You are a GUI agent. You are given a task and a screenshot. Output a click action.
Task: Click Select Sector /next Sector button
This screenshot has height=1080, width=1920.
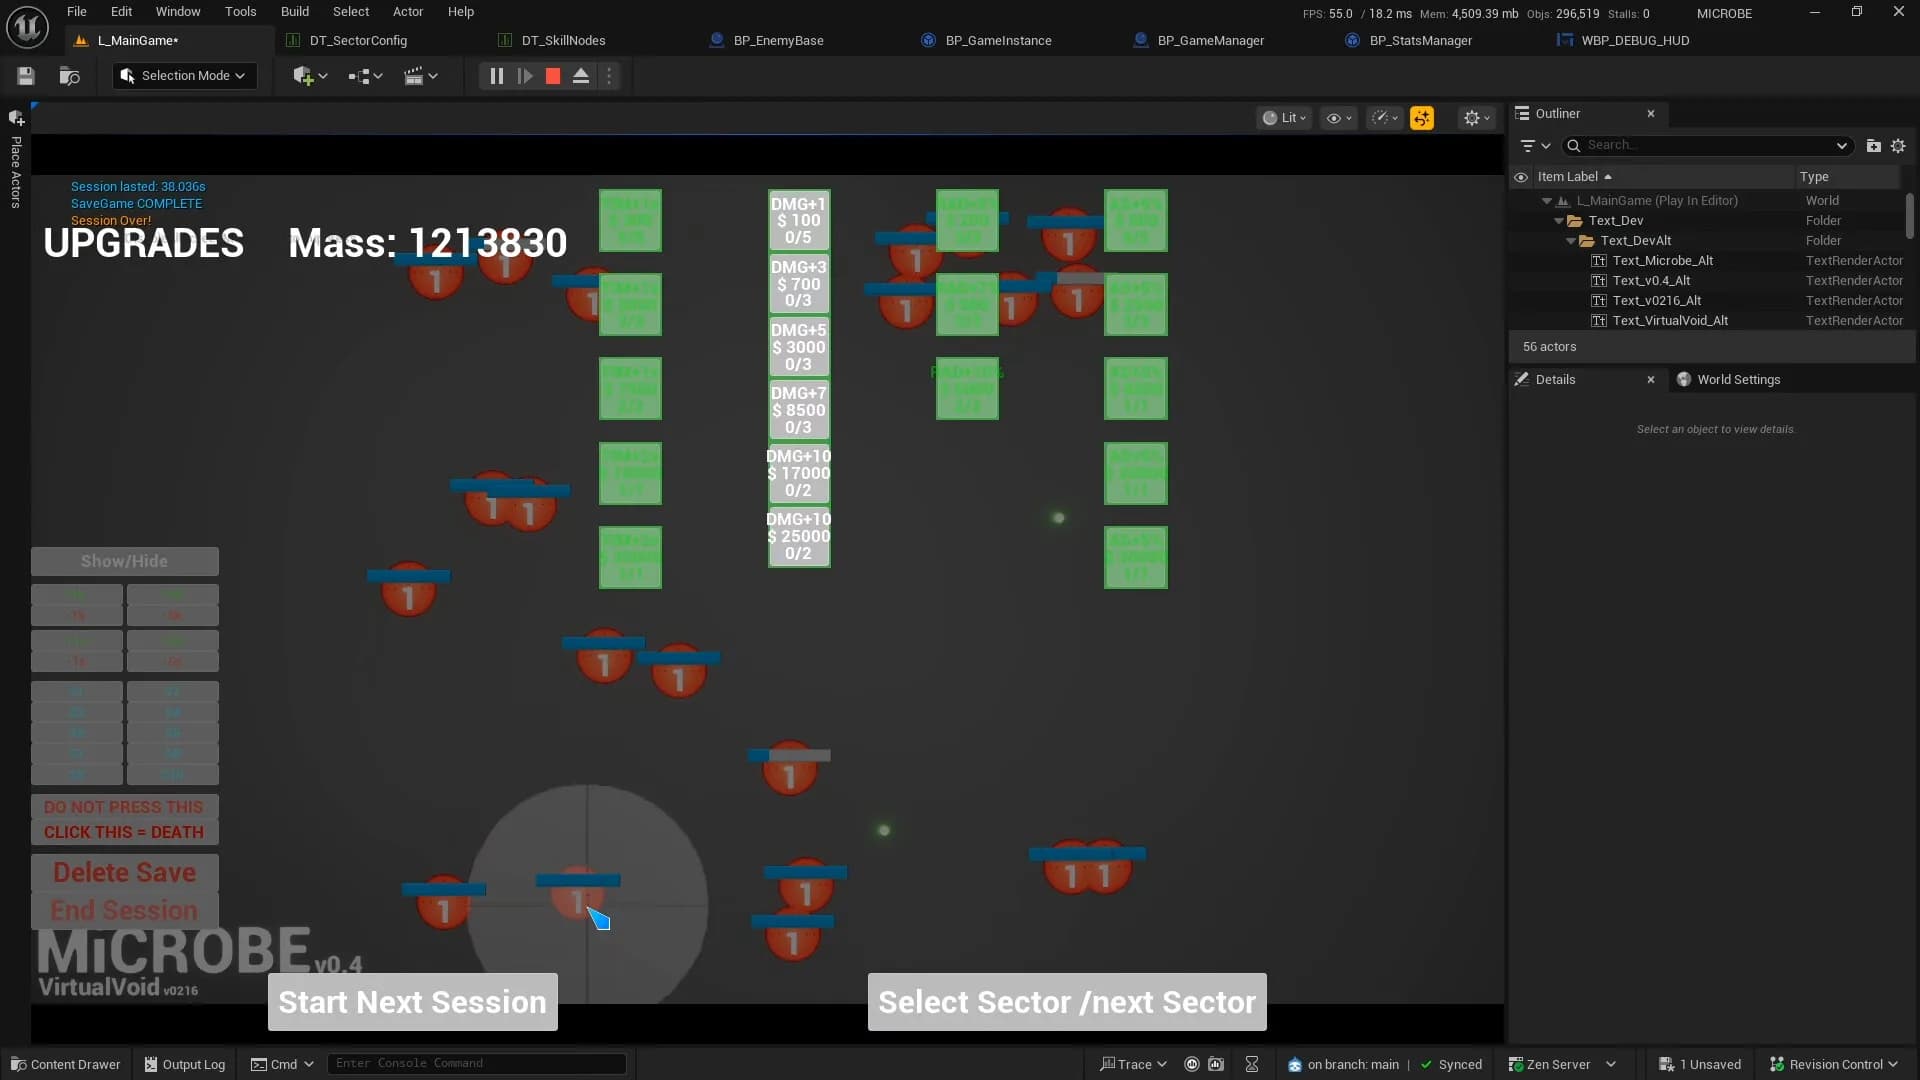point(1067,1002)
